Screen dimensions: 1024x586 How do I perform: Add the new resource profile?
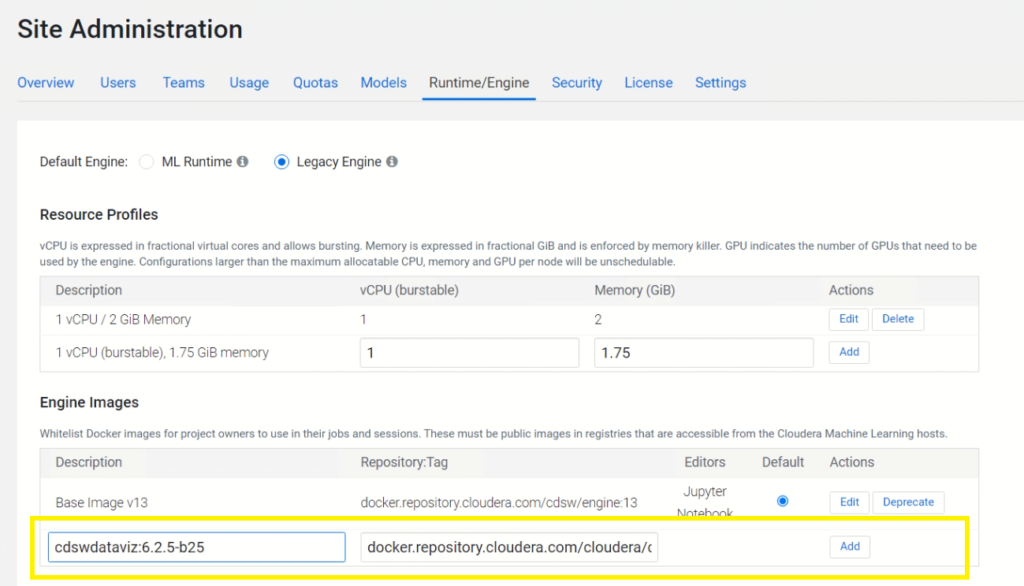click(x=849, y=352)
